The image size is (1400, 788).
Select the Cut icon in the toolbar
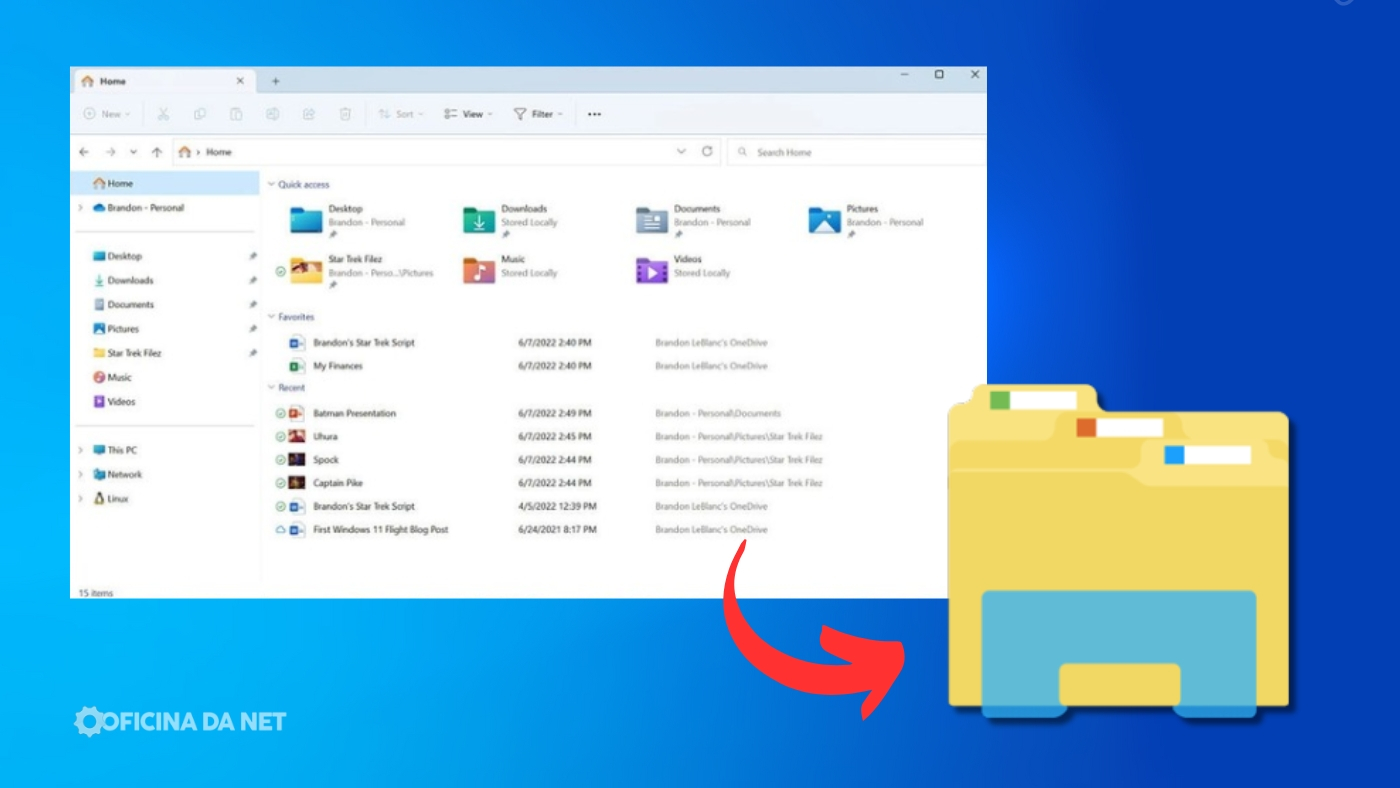coord(163,113)
